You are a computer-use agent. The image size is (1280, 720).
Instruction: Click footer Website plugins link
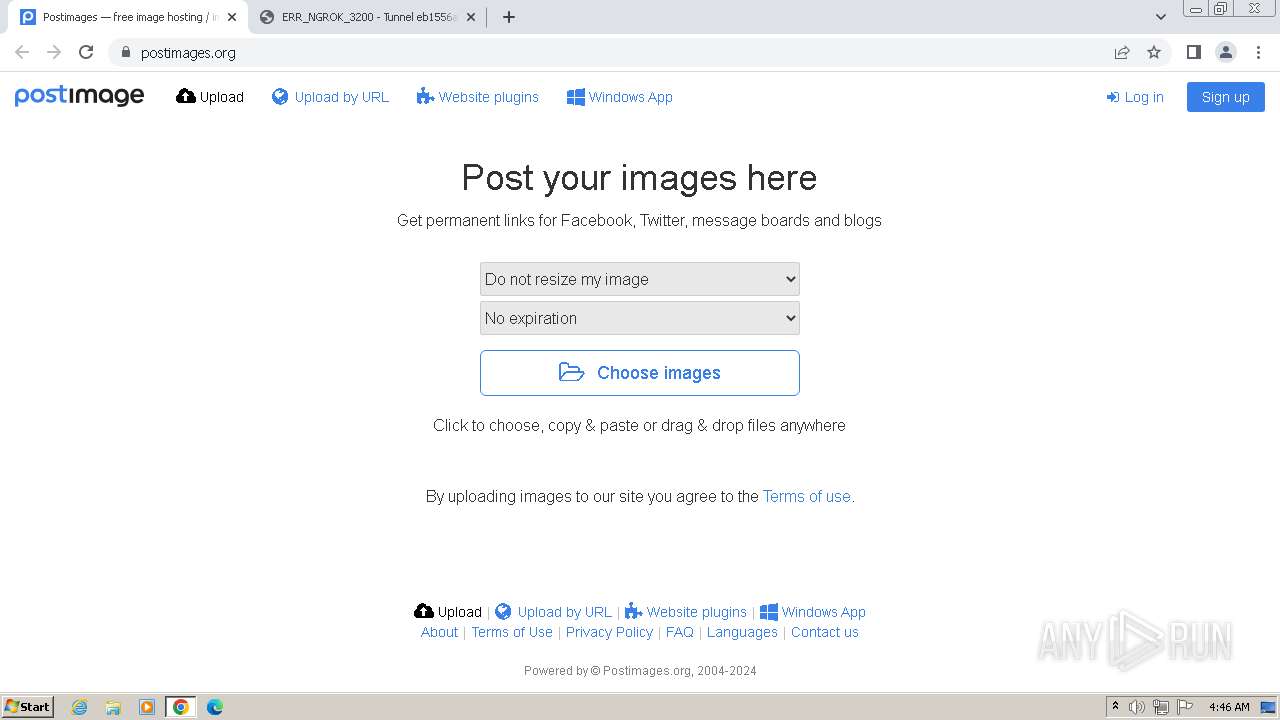[686, 612]
